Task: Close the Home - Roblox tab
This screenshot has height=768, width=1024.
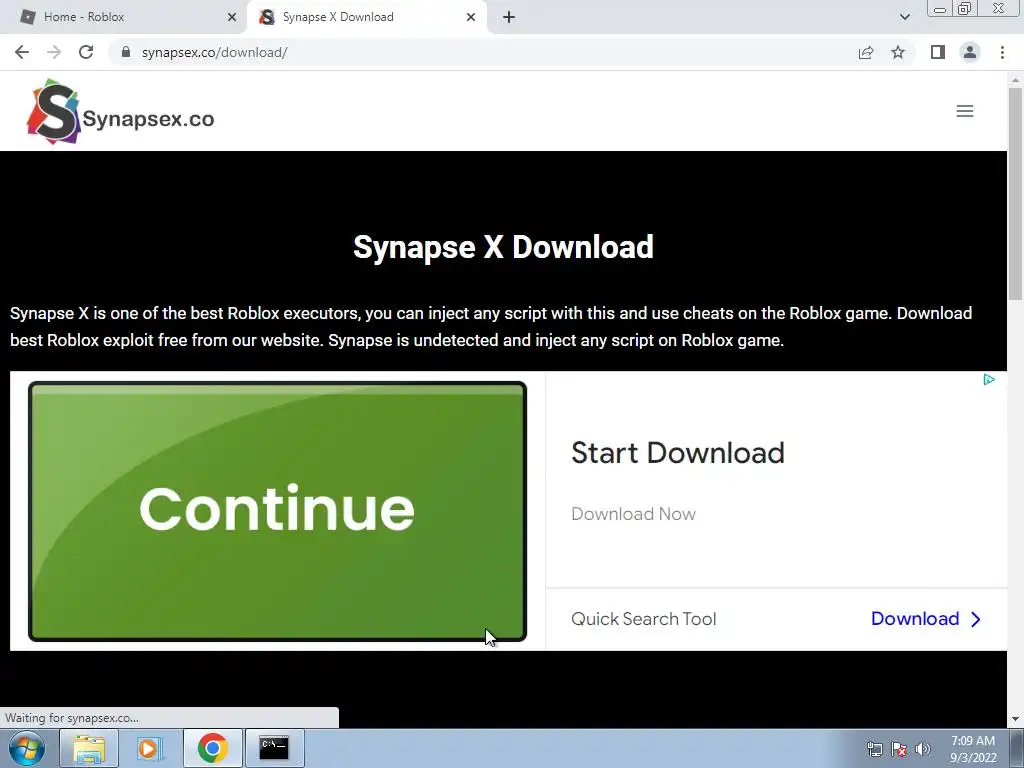Action: point(232,17)
